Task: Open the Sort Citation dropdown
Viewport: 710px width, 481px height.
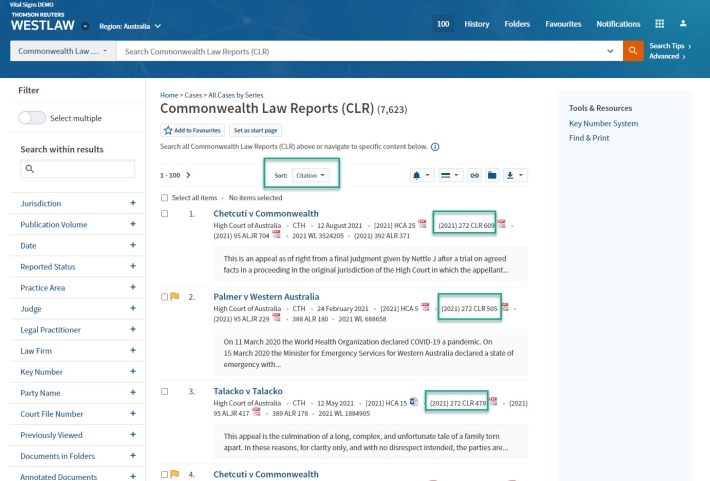Action: (311, 175)
